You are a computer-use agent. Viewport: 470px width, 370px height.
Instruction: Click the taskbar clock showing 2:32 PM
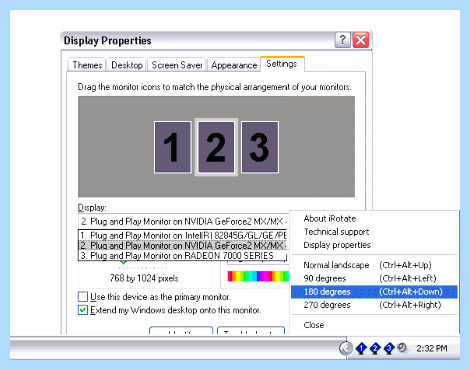[x=432, y=348]
